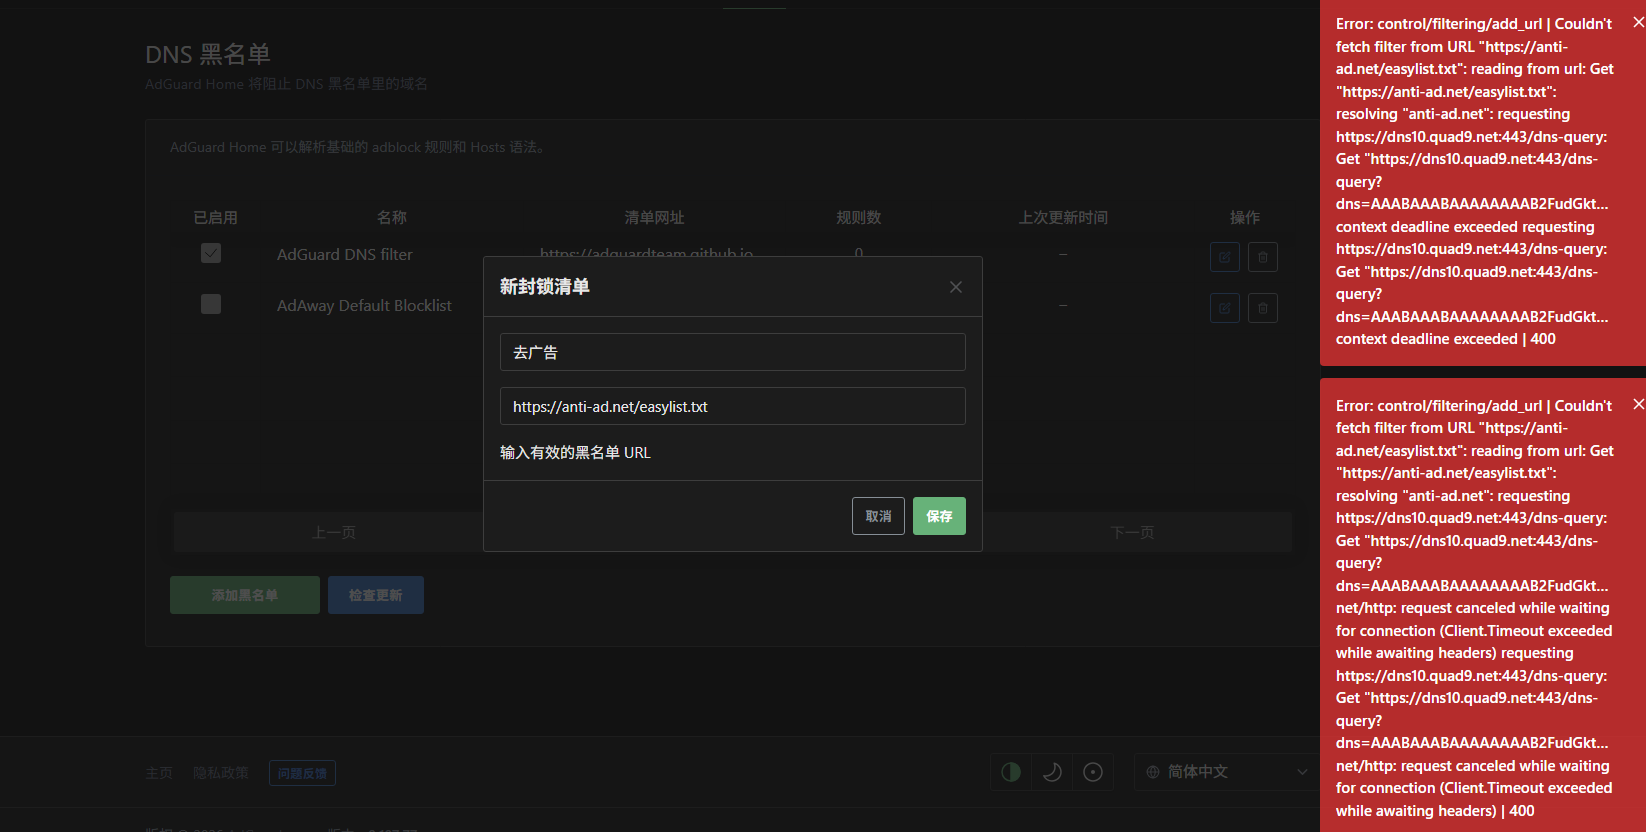Delete the AdGuard DNS filter entry
The height and width of the screenshot is (832, 1646).
pyautogui.click(x=1263, y=257)
